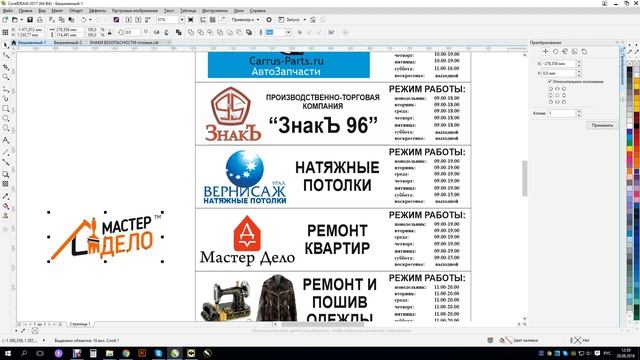Viewport: 640px width, 360px height.
Task: Click the Trim shaping icon in property bar
Action: coord(200,32)
